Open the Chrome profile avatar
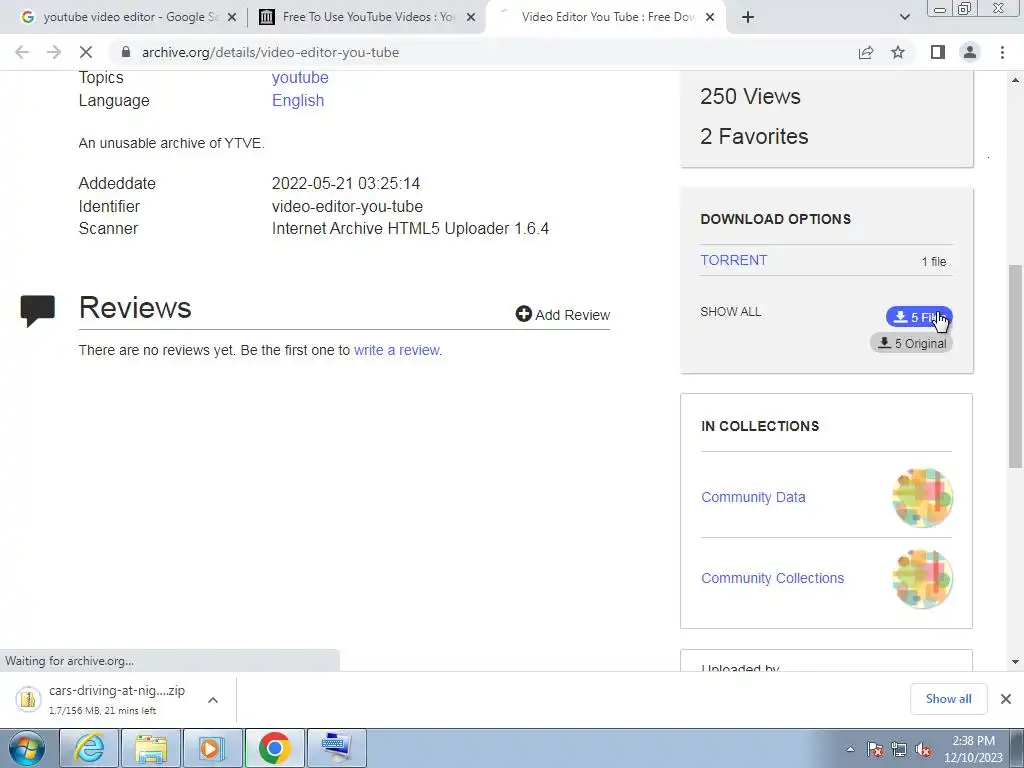The height and width of the screenshot is (768, 1024). 970,52
